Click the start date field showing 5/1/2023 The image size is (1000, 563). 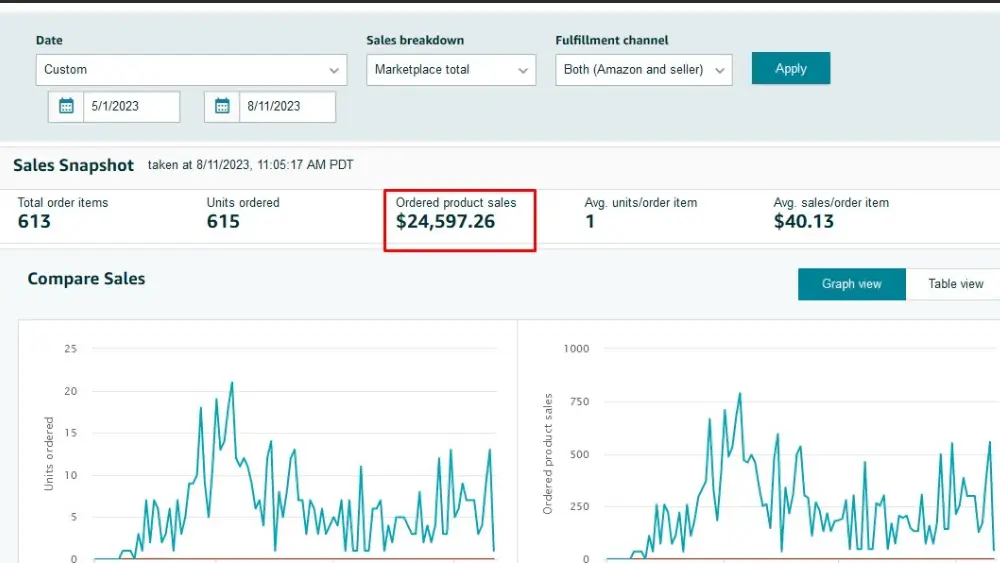click(x=130, y=106)
